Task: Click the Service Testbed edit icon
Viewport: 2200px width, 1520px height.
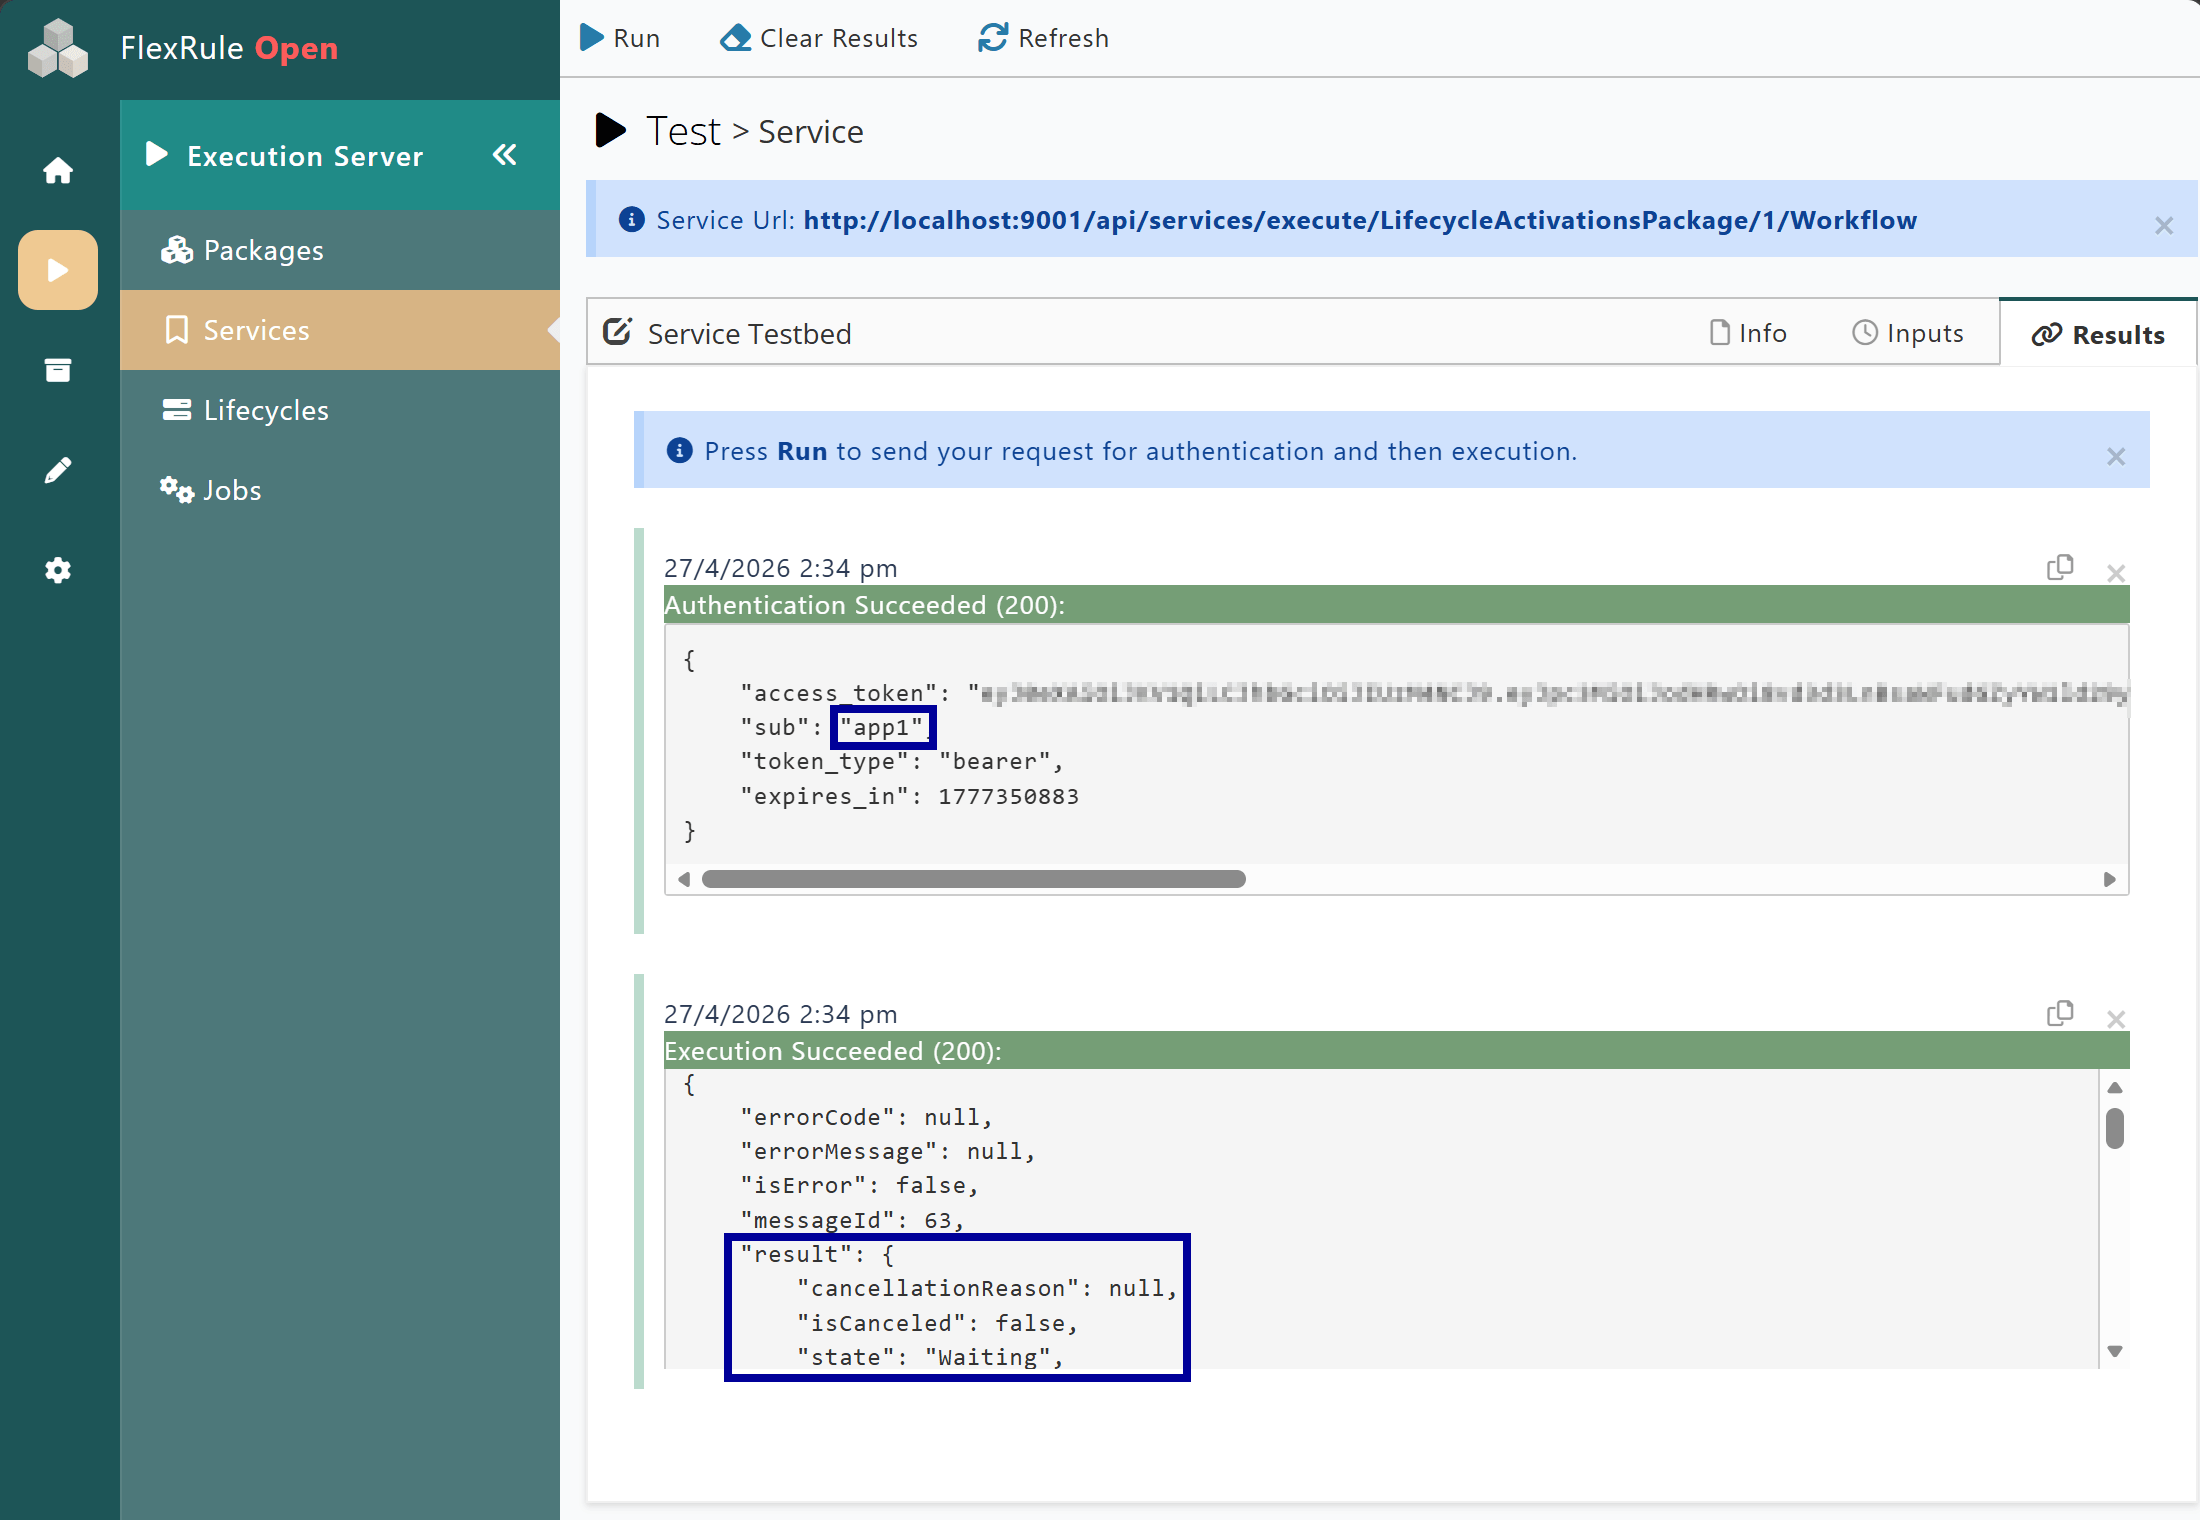Action: (617, 332)
